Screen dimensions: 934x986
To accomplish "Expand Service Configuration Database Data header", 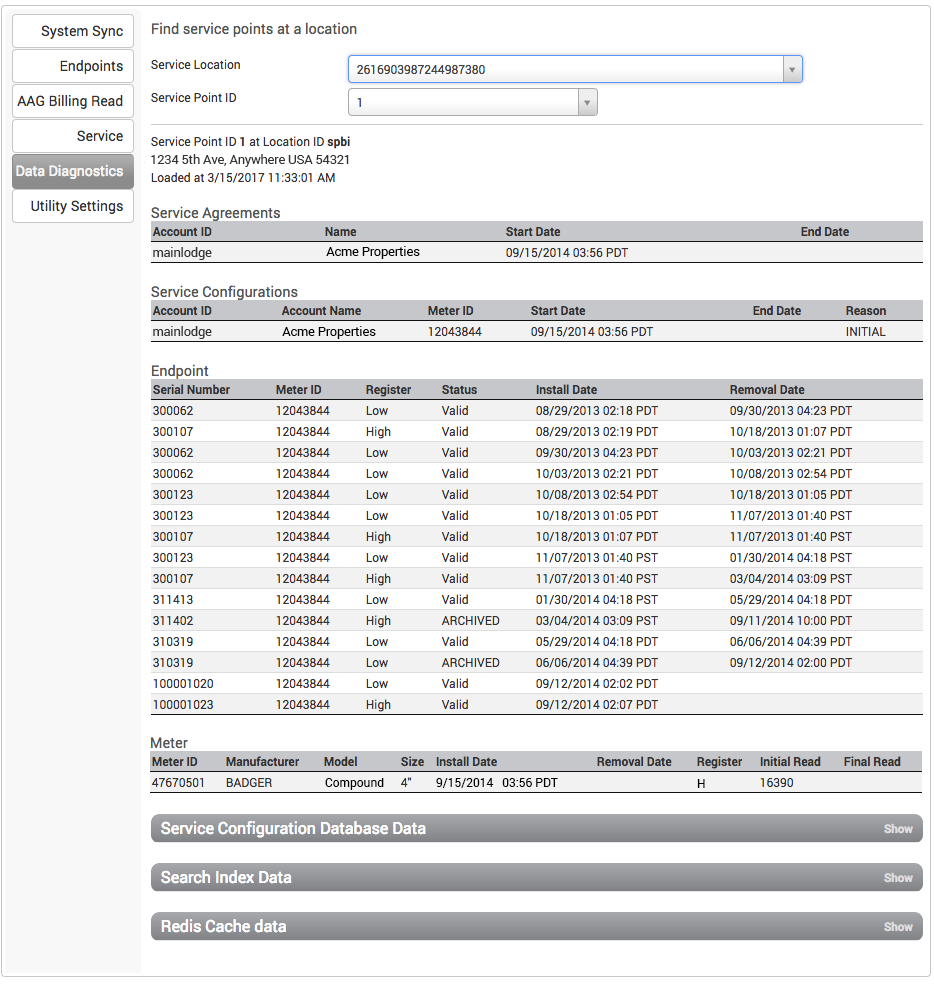I will (293, 829).
